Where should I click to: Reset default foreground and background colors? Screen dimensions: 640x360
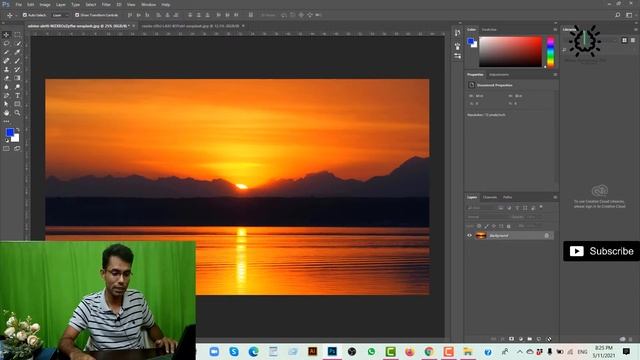point(7,140)
